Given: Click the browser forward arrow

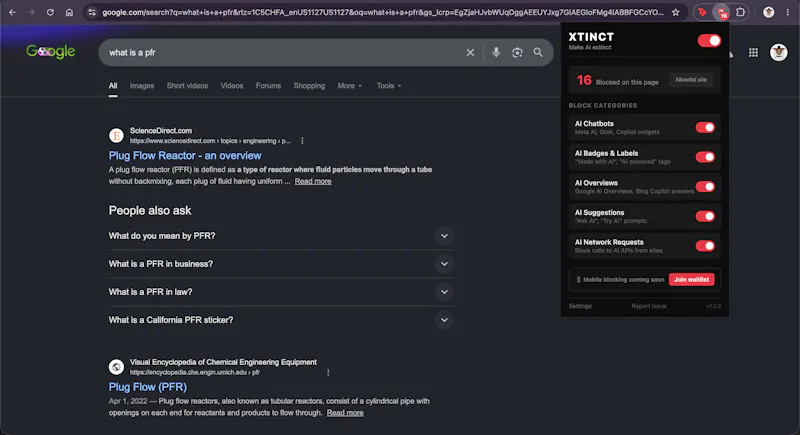Looking at the screenshot, I should click(x=31, y=12).
